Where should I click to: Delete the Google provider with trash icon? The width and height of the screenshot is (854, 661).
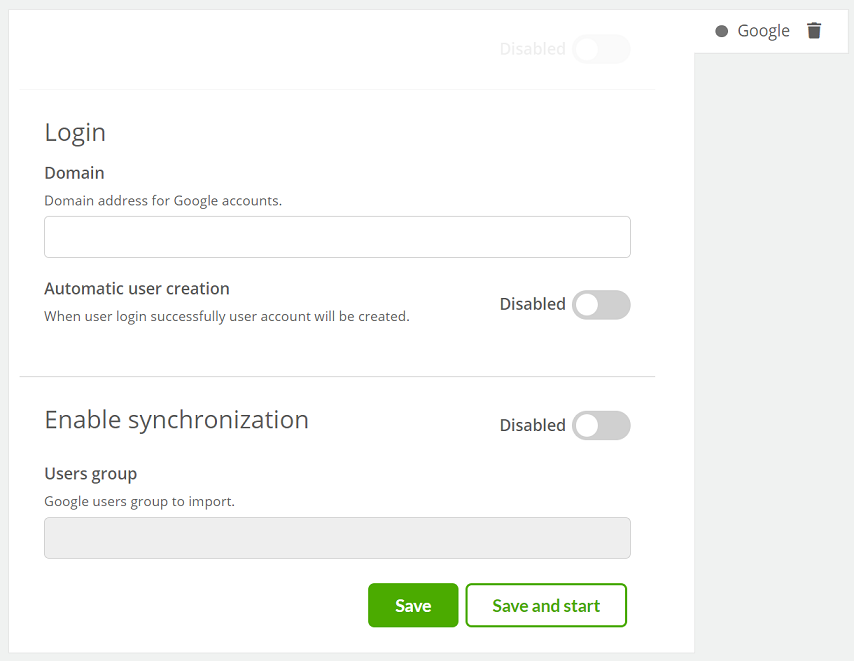coord(814,31)
